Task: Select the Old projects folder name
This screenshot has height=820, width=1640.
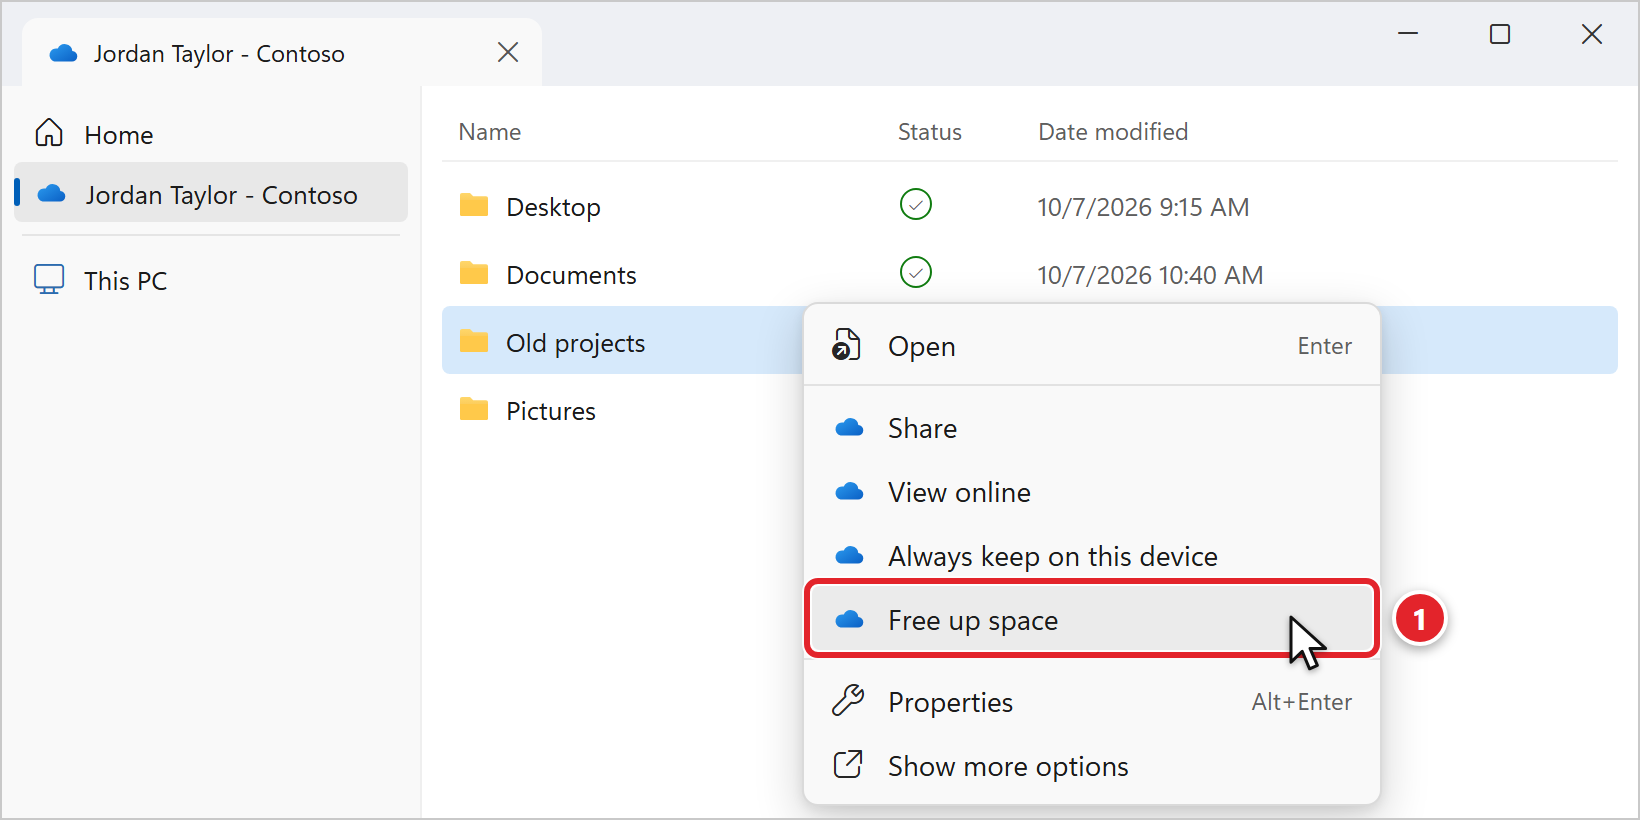Action: [x=576, y=343]
